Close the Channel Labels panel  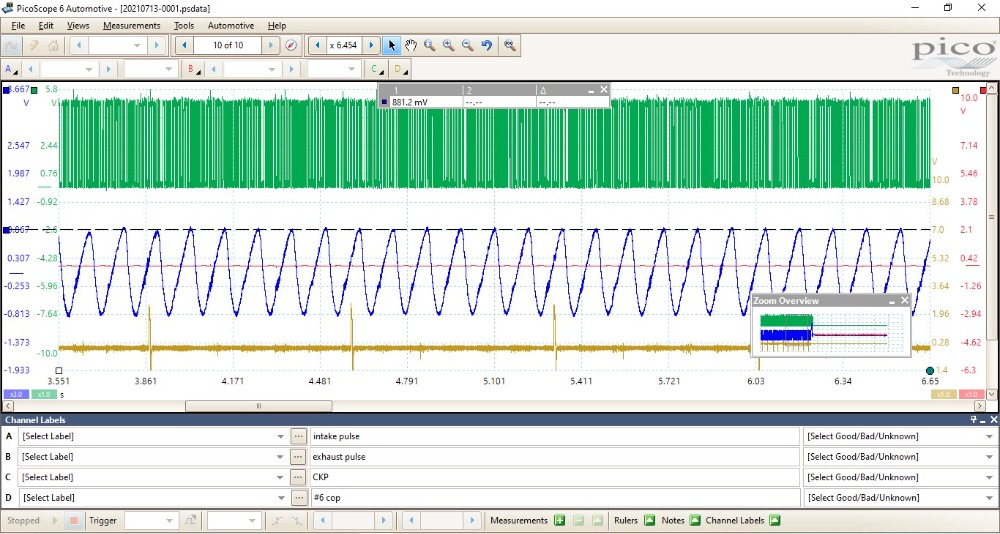pyautogui.click(x=994, y=420)
